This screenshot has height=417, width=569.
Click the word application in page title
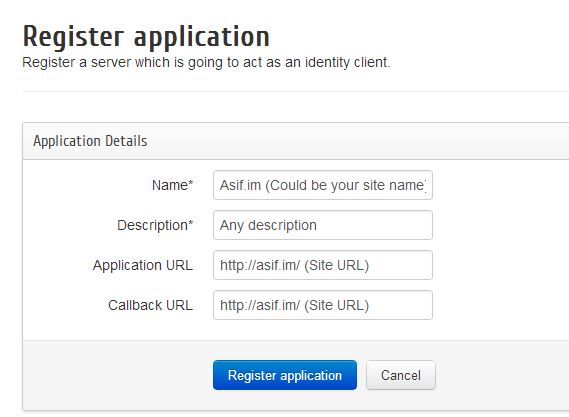click(202, 37)
